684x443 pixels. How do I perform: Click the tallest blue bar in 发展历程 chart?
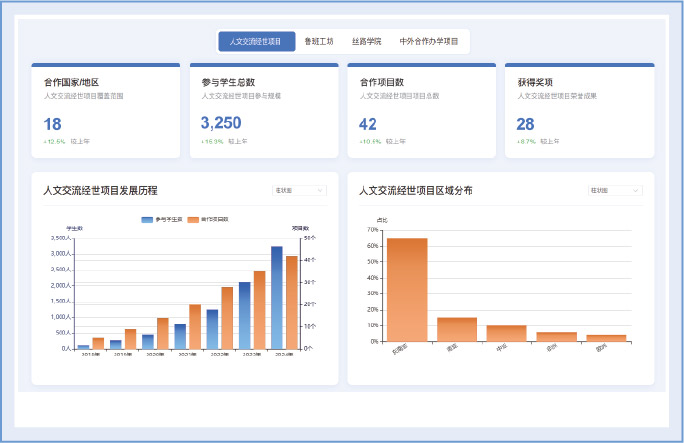(277, 297)
